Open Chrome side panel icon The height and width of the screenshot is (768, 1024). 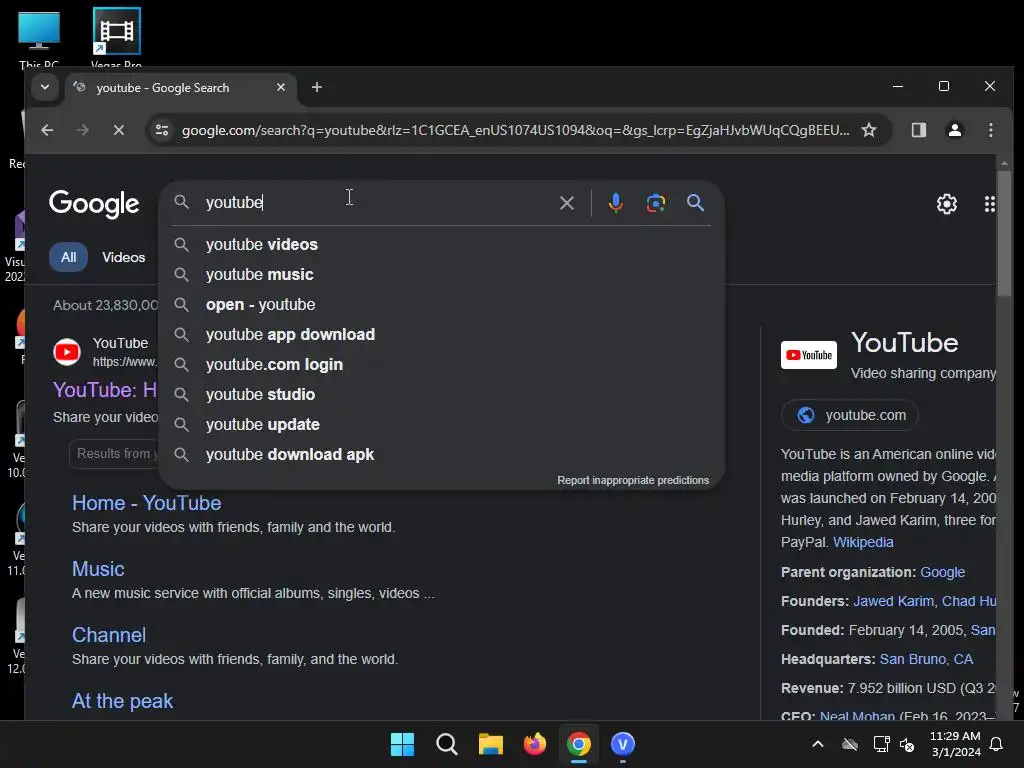[919, 130]
